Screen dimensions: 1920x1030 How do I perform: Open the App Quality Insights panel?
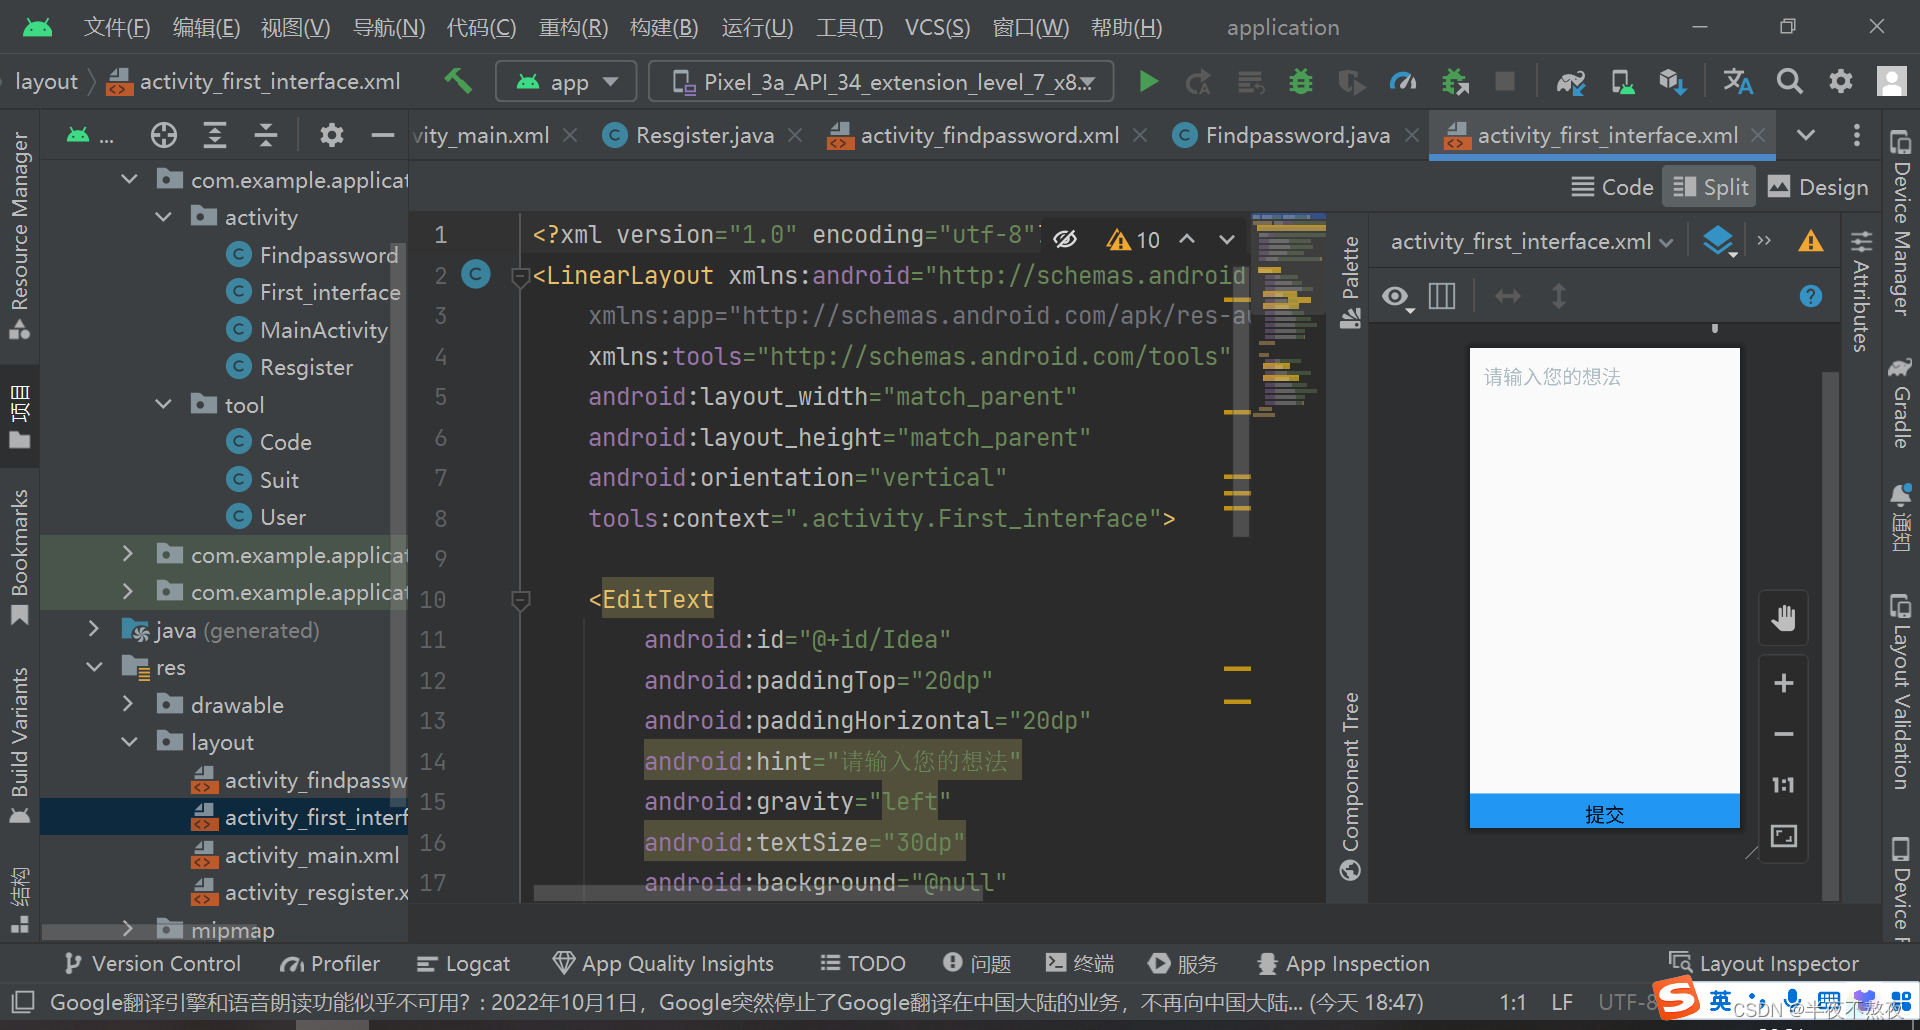[x=663, y=963]
